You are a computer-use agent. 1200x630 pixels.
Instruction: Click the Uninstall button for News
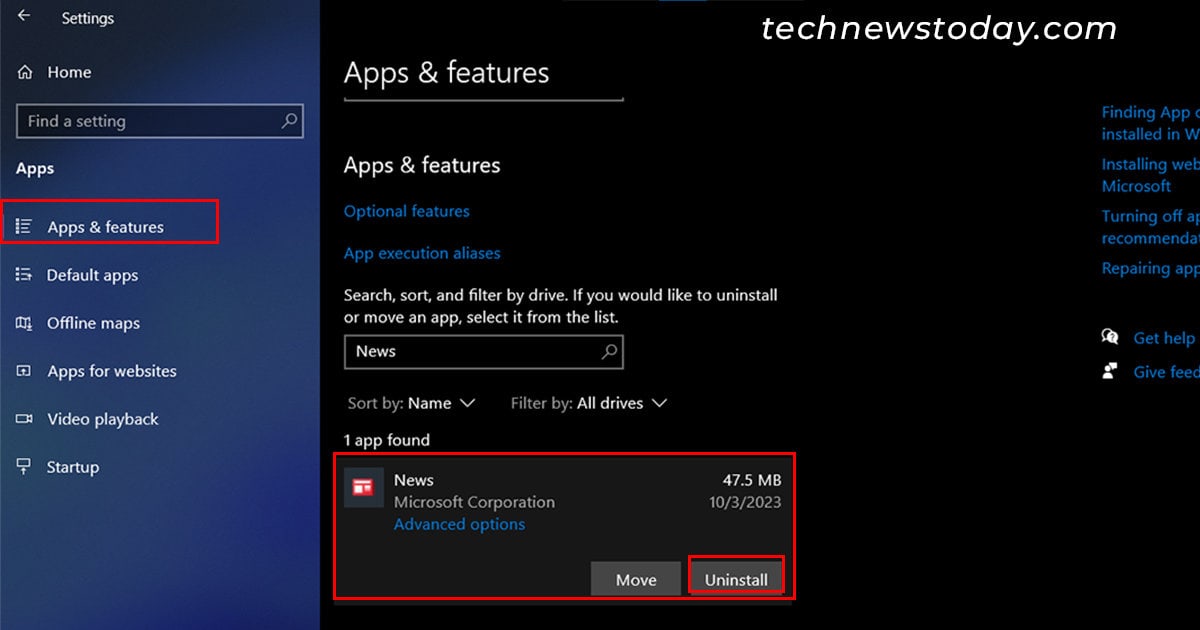[x=736, y=579]
